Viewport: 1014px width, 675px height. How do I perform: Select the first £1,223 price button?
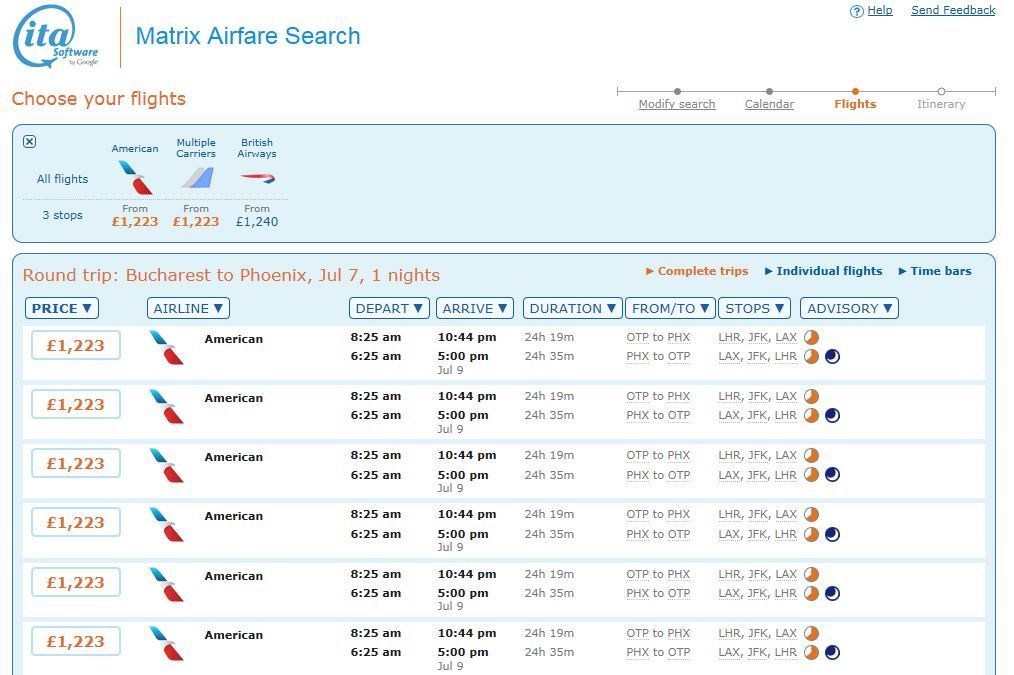[x=76, y=346]
